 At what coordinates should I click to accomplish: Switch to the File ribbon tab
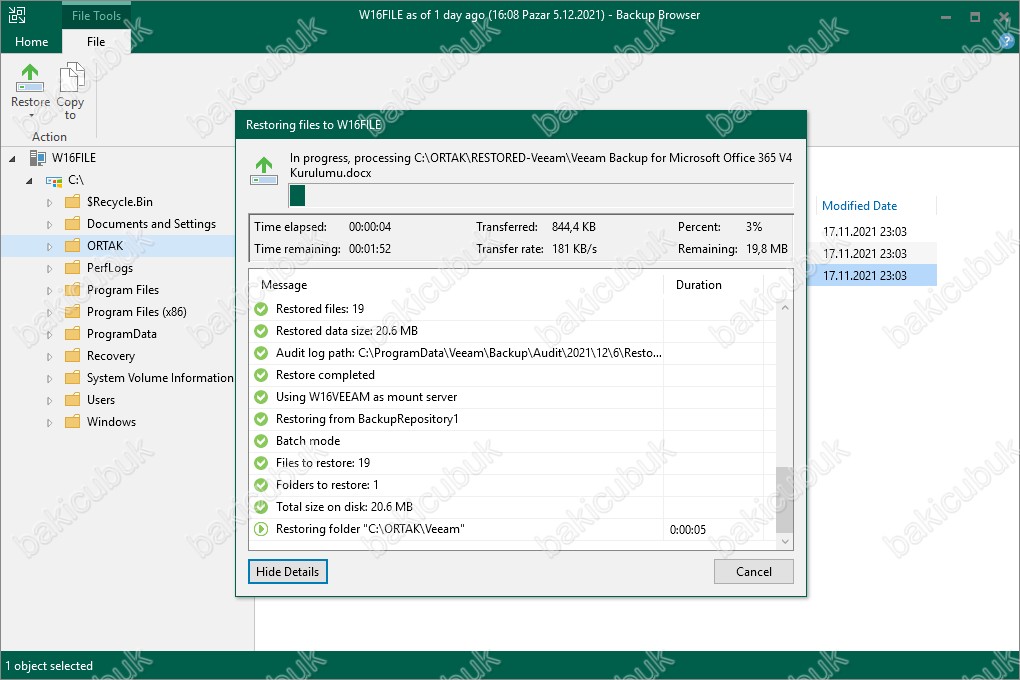pyautogui.click(x=96, y=42)
